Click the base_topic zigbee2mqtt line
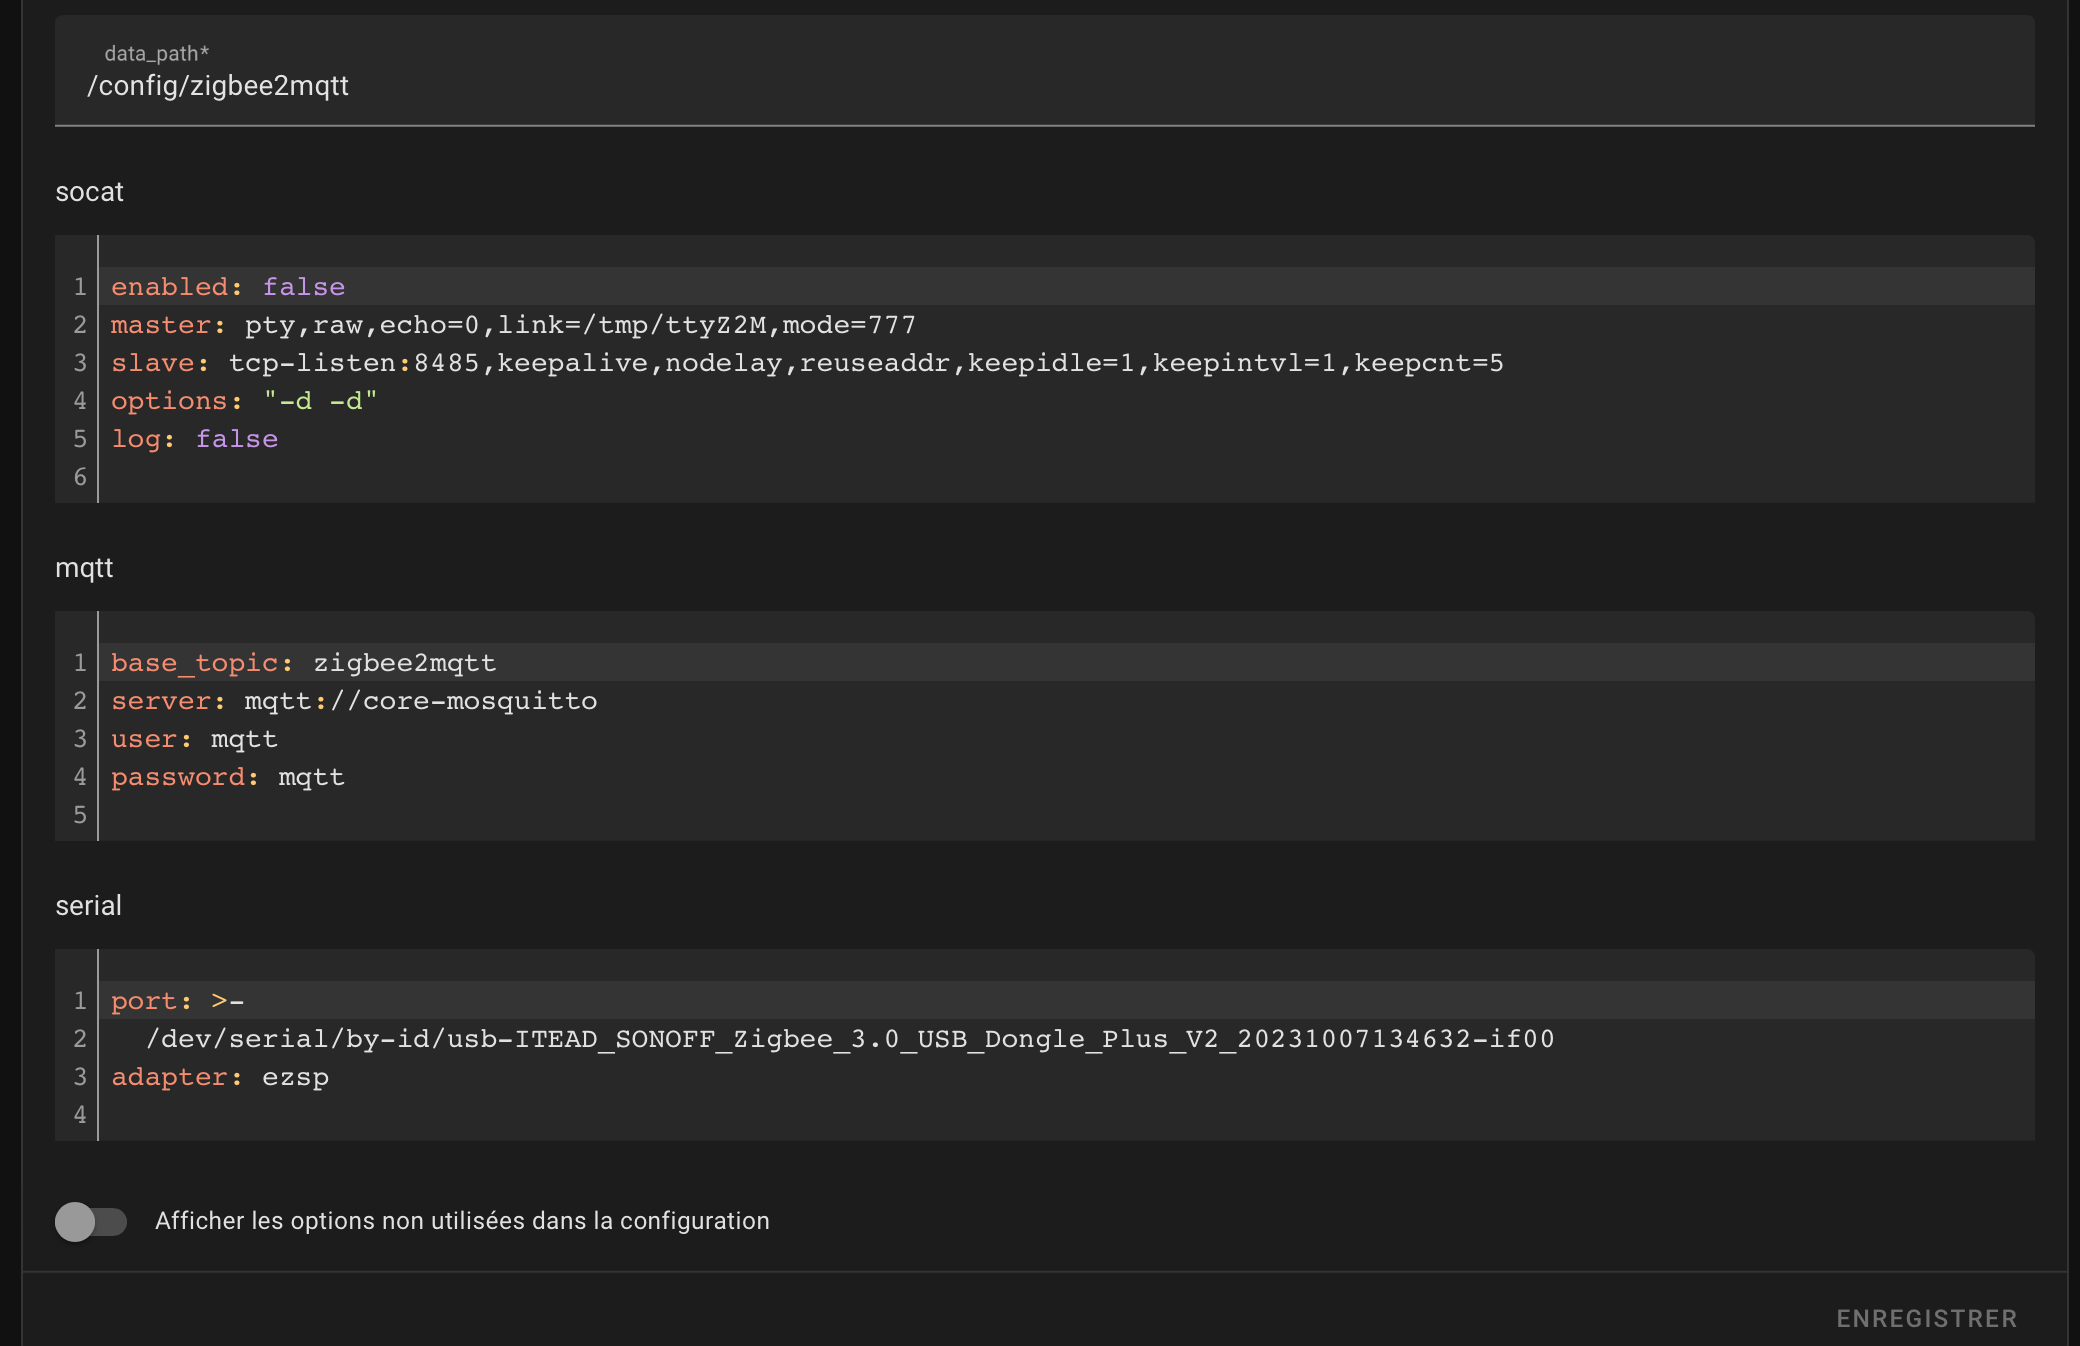 [x=303, y=663]
